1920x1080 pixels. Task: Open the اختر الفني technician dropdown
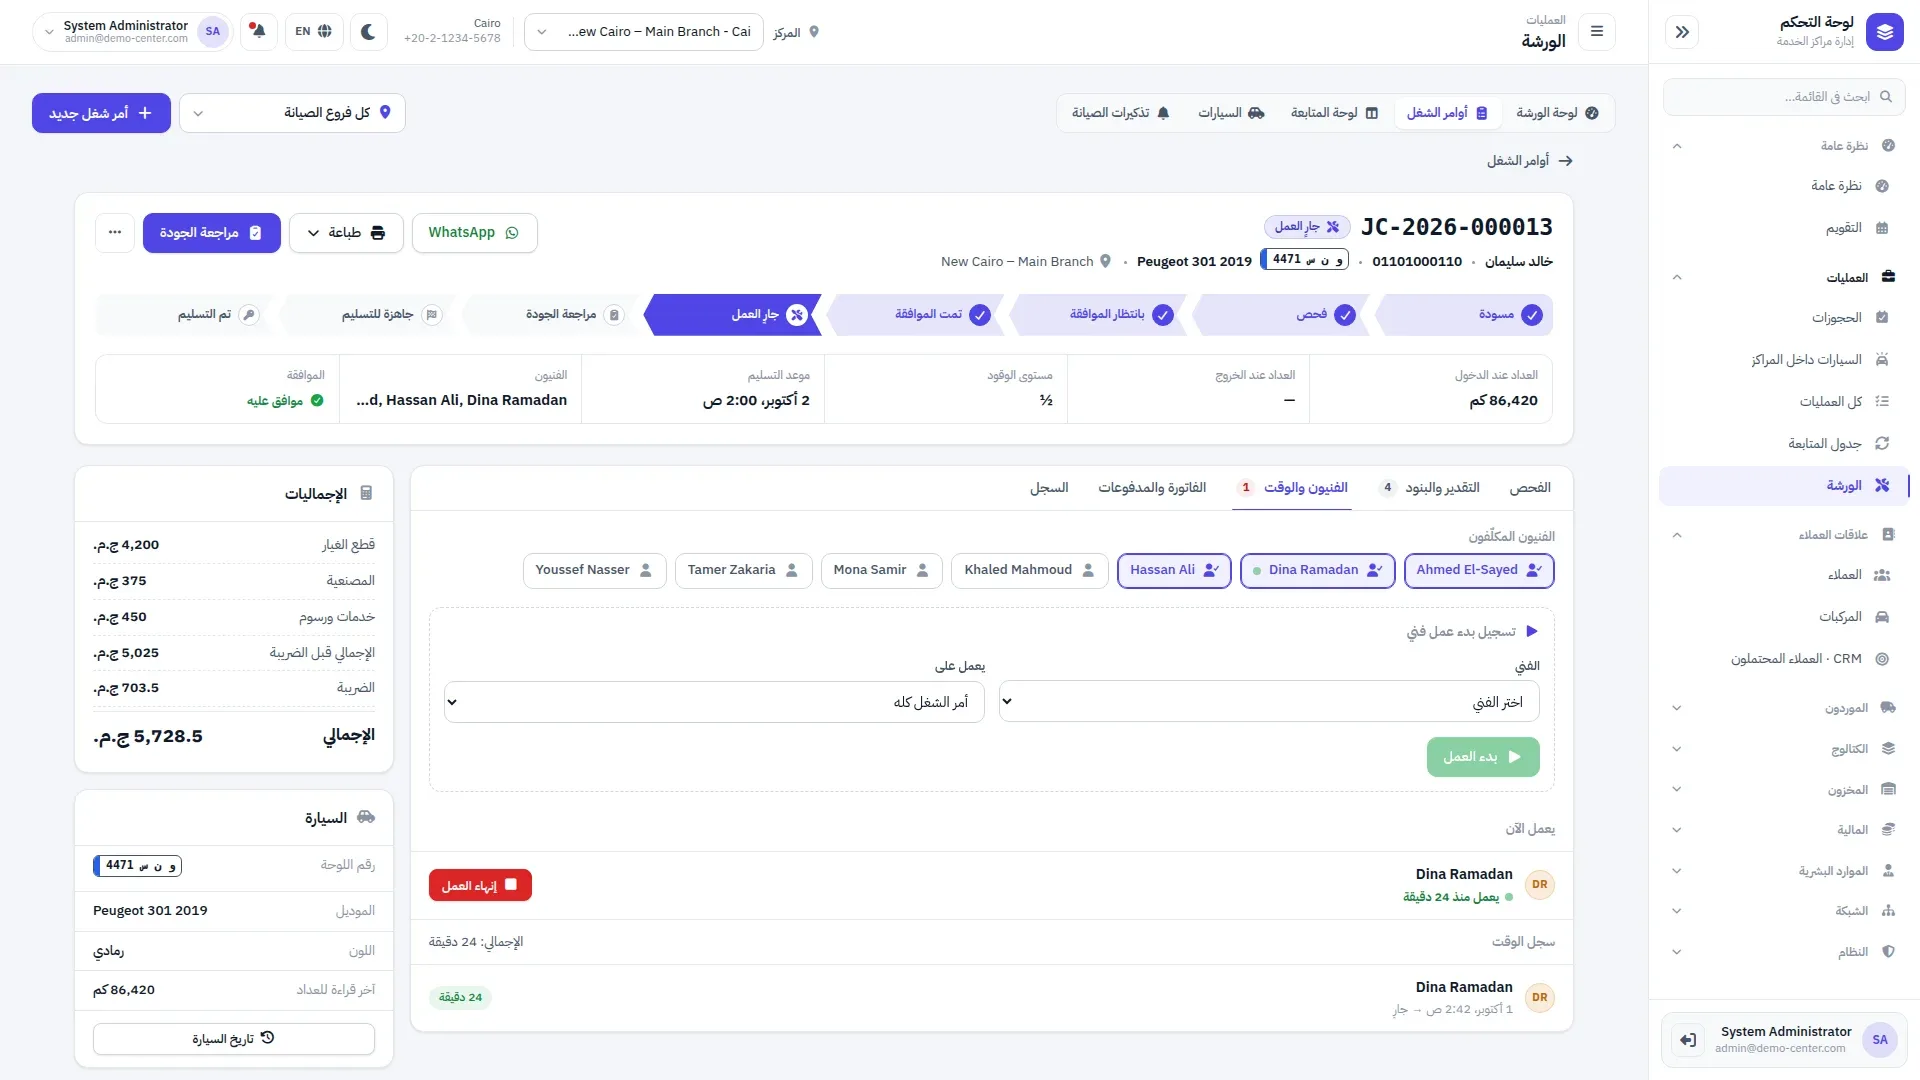[1269, 702]
